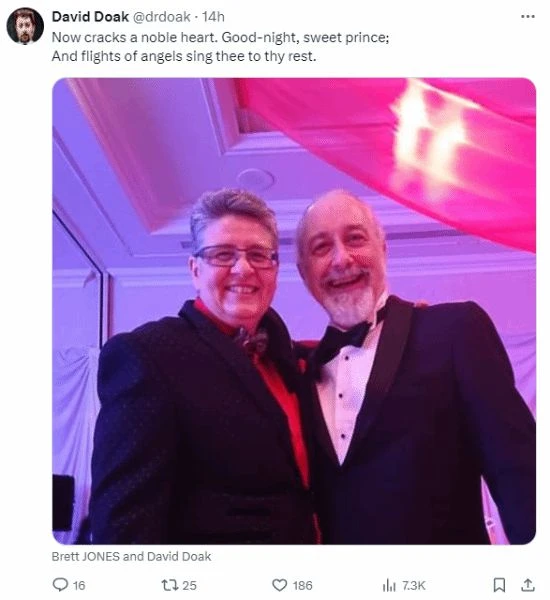Click the reply count 16

coord(79,585)
